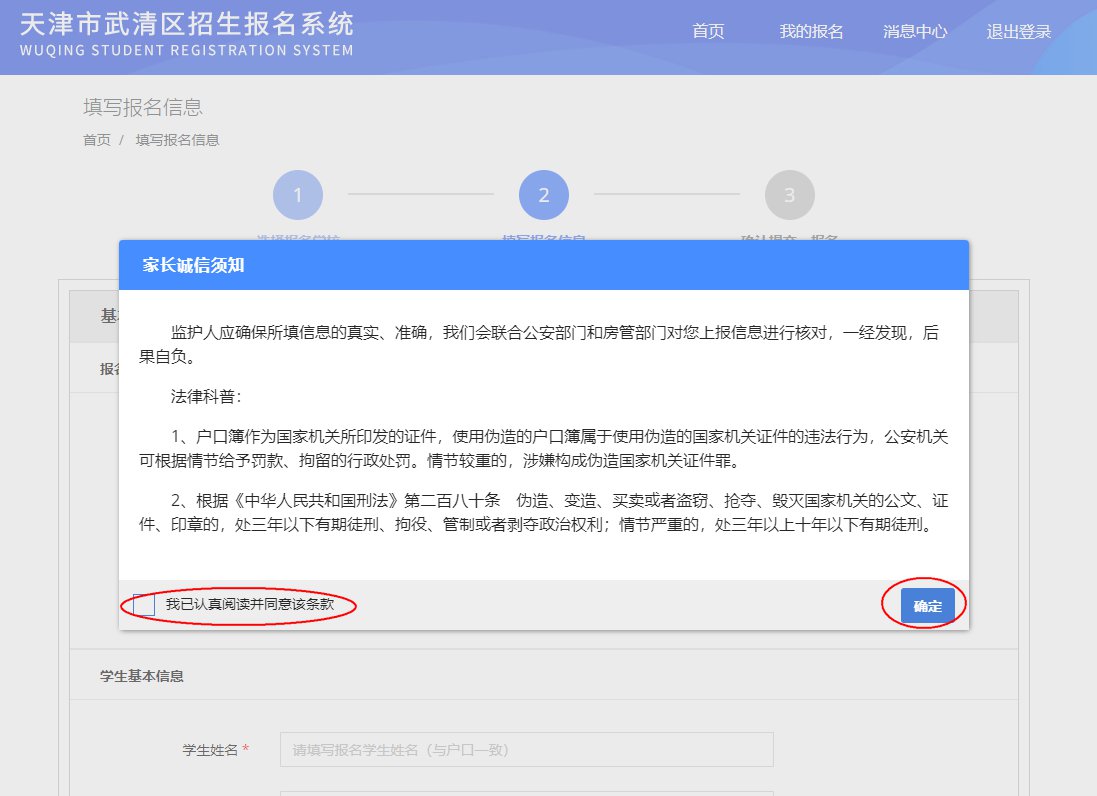Focus the 学生姓名 input field
Screen dimensions: 1097x796
[526, 749]
